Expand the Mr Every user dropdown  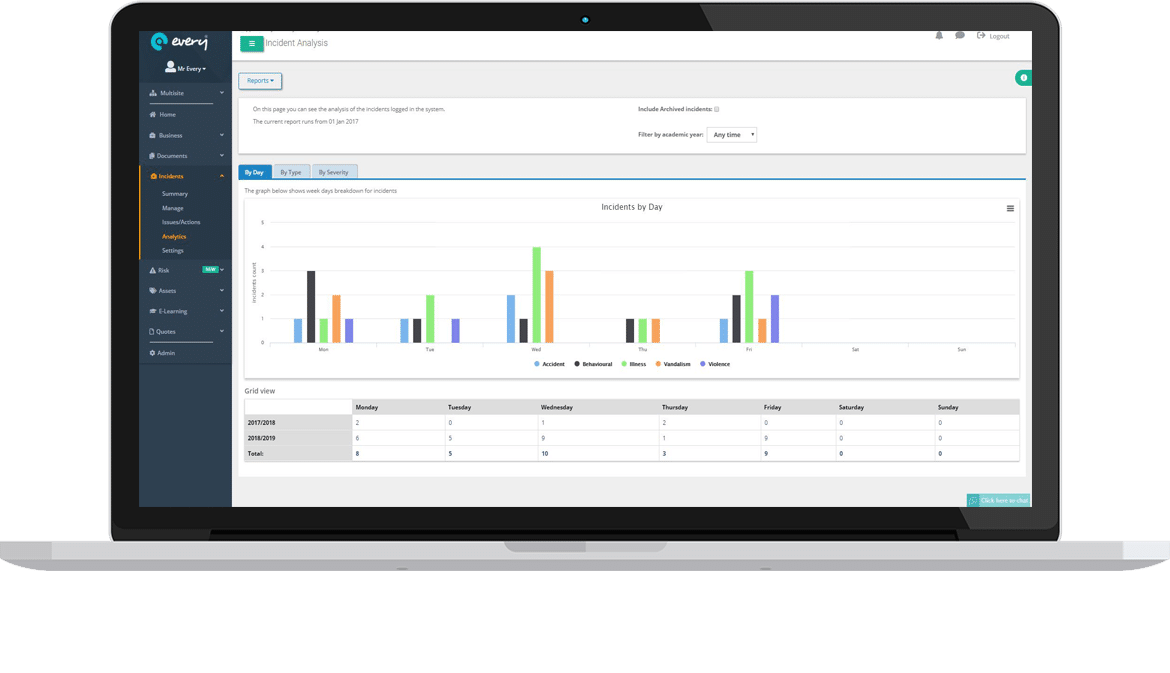[x=186, y=69]
